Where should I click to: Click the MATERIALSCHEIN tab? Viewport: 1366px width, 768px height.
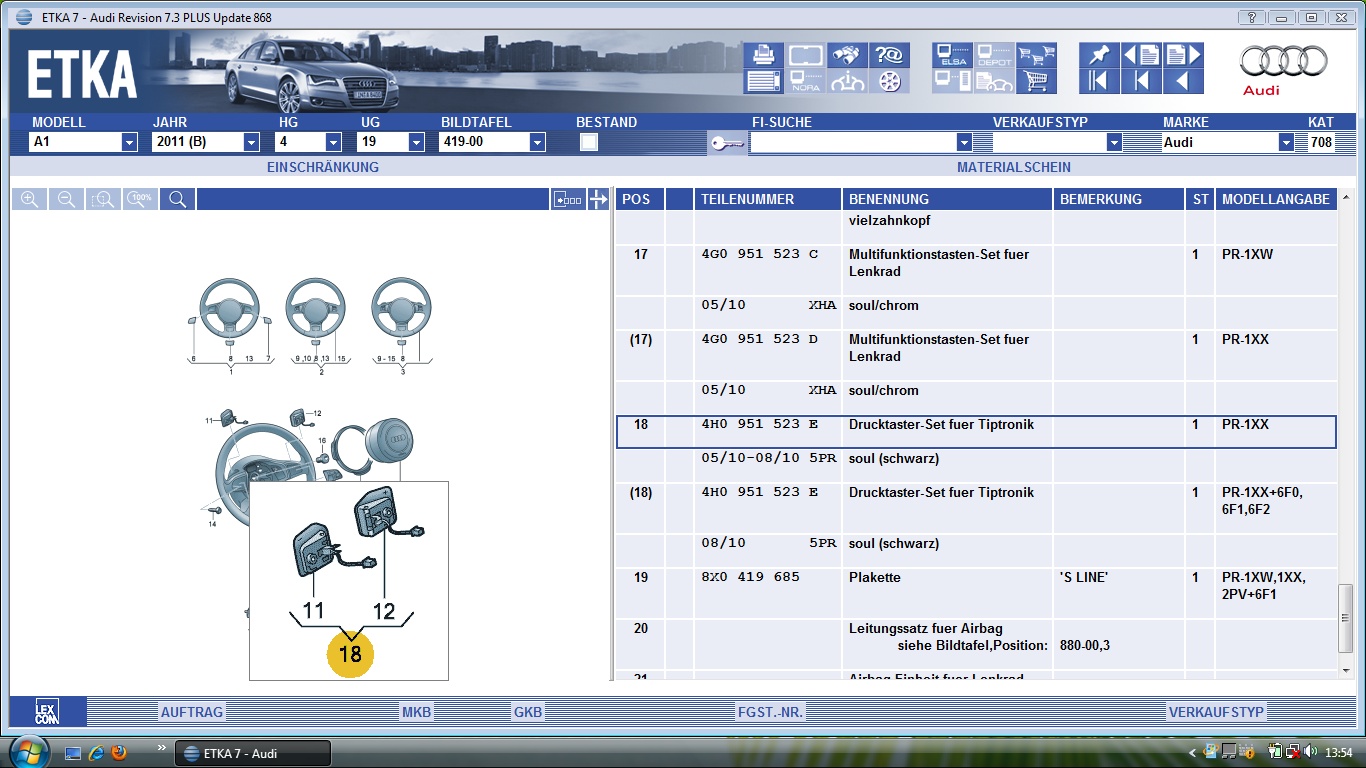tap(1014, 167)
